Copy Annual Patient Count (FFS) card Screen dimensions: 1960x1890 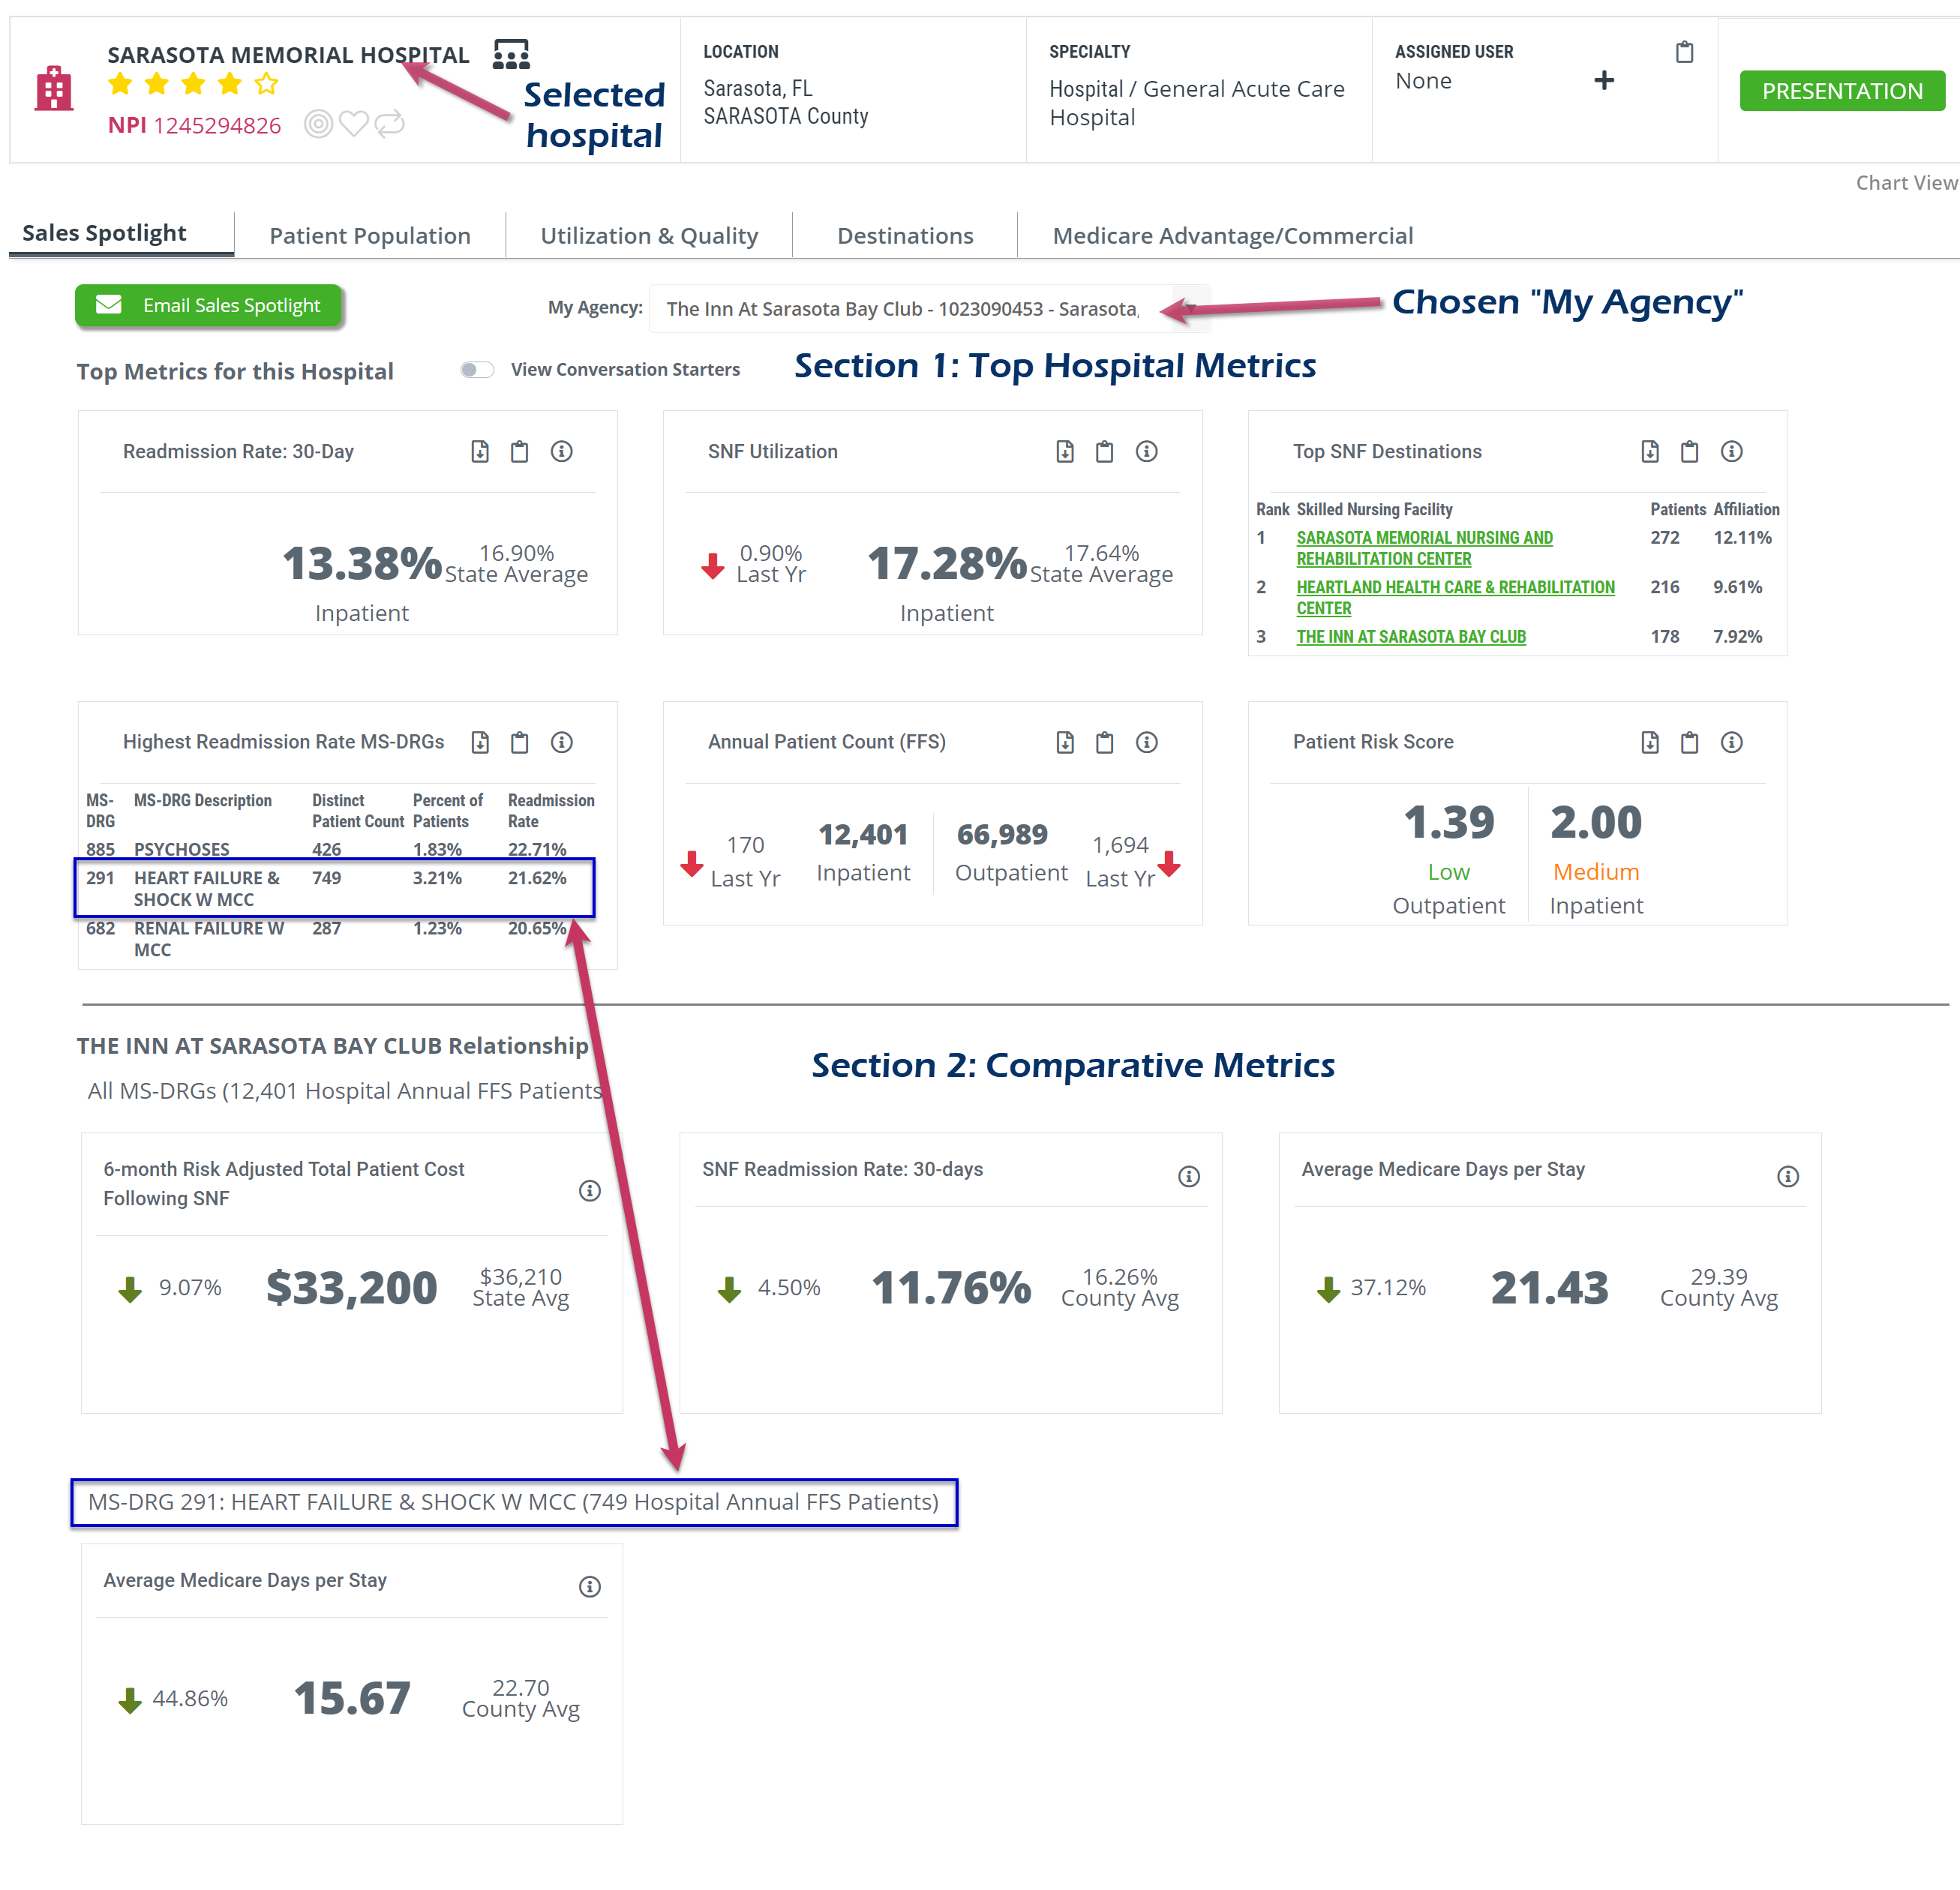[1104, 742]
